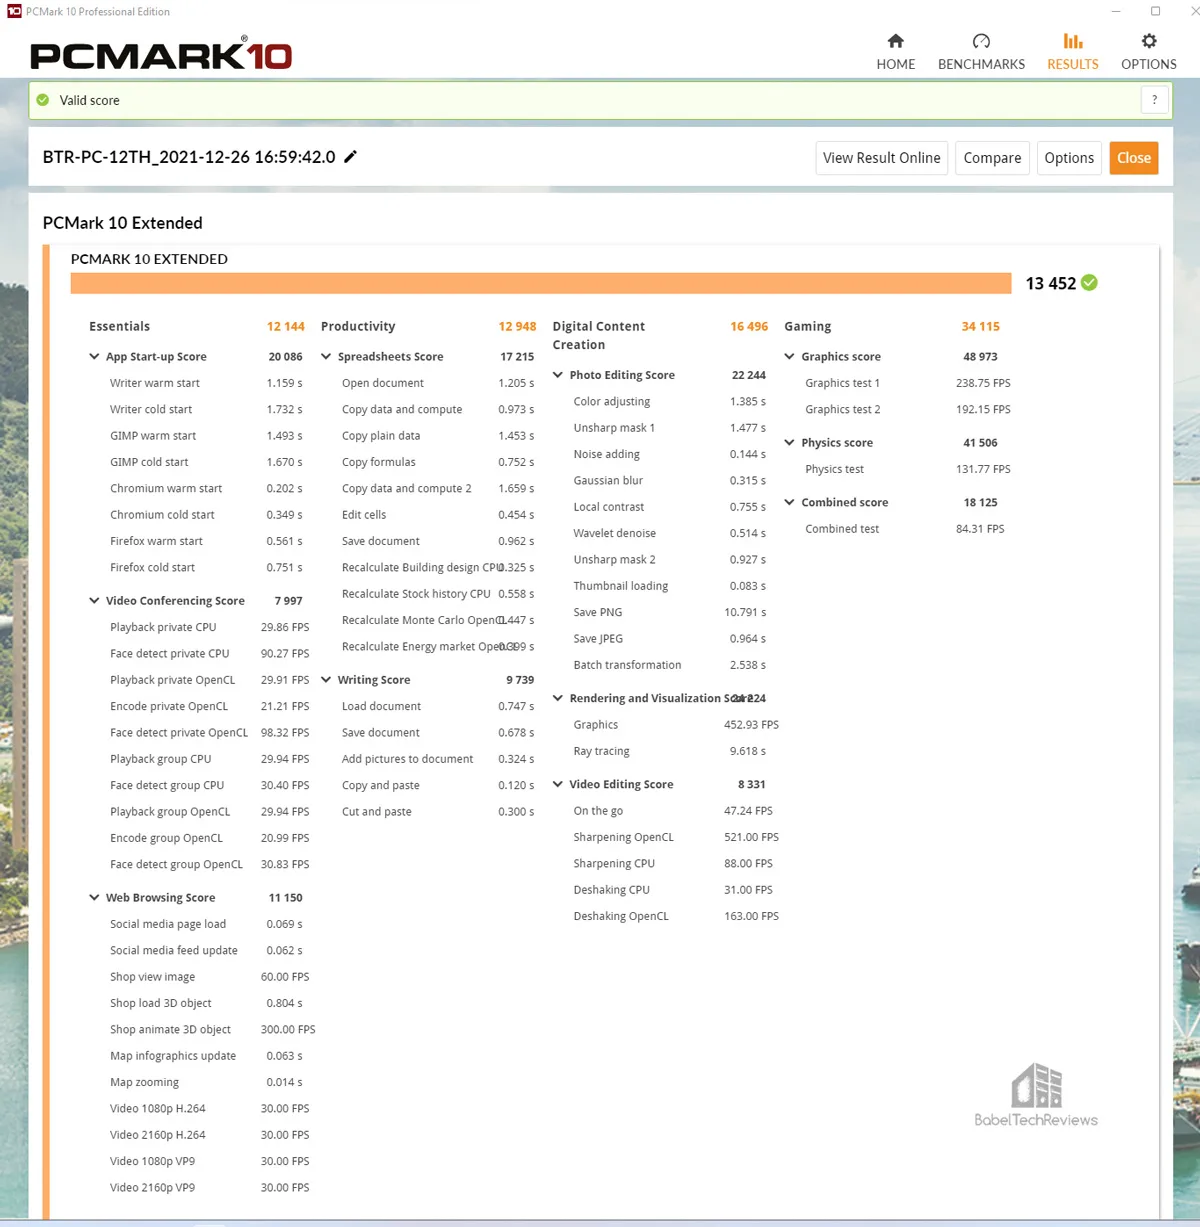
Task: Select the Results bar chart icon
Action: 1073,41
